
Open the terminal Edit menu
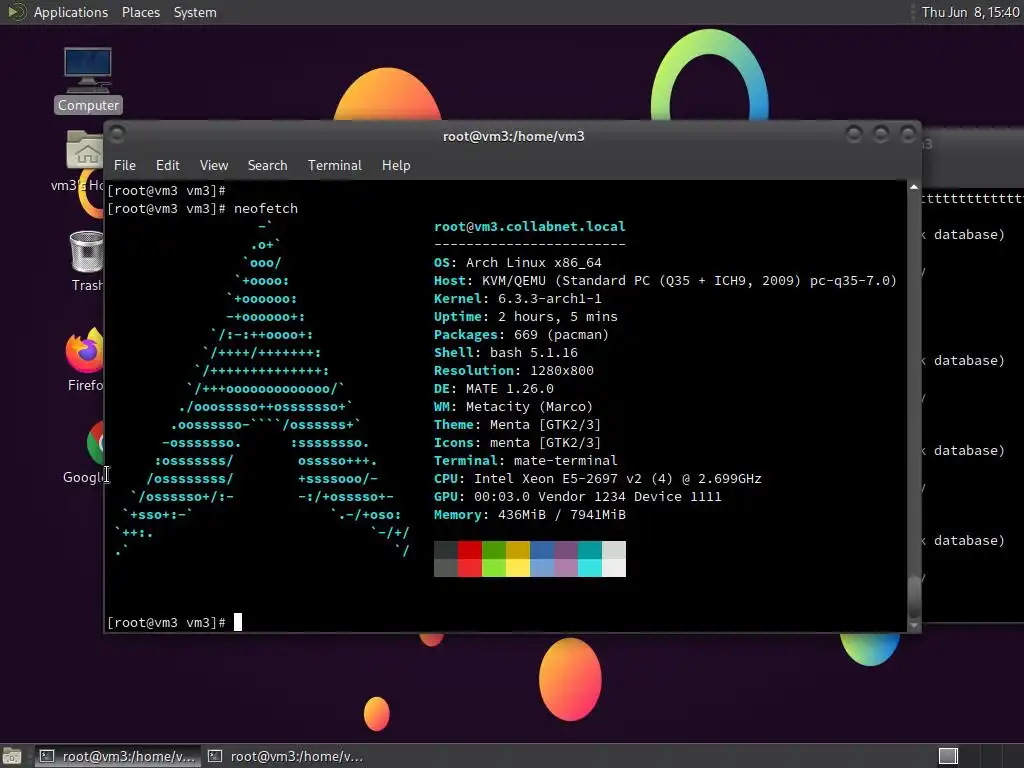pos(167,165)
